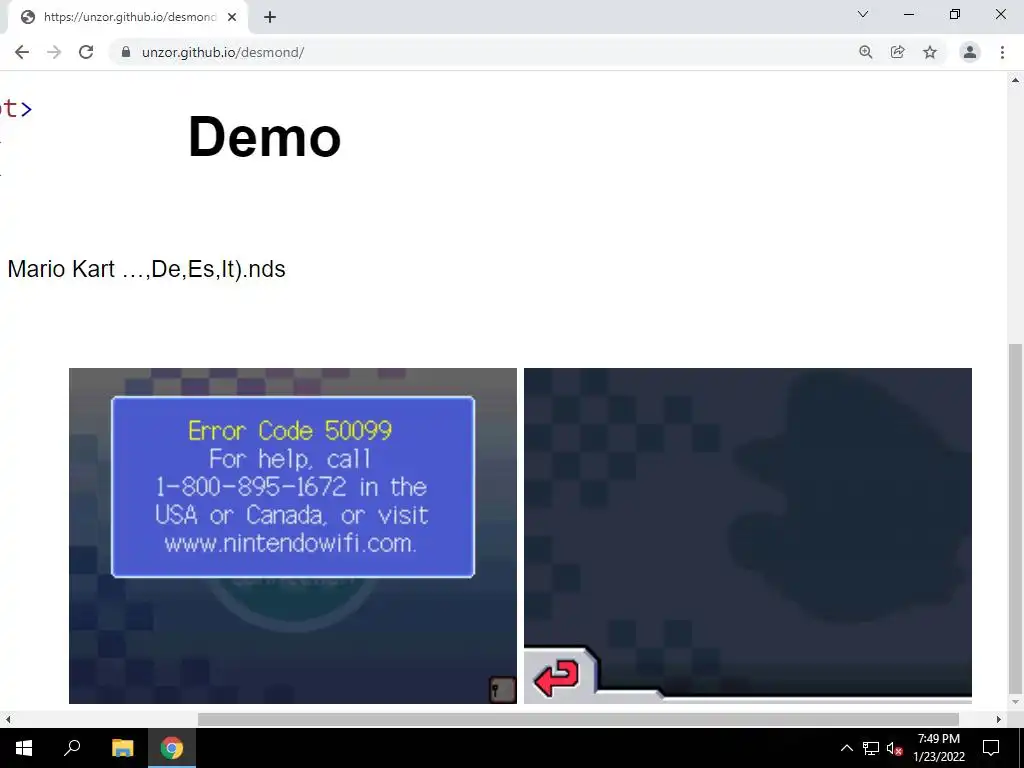Tap the red return arrow on the touch screen
Screen dimensions: 1024x768
click(556, 677)
